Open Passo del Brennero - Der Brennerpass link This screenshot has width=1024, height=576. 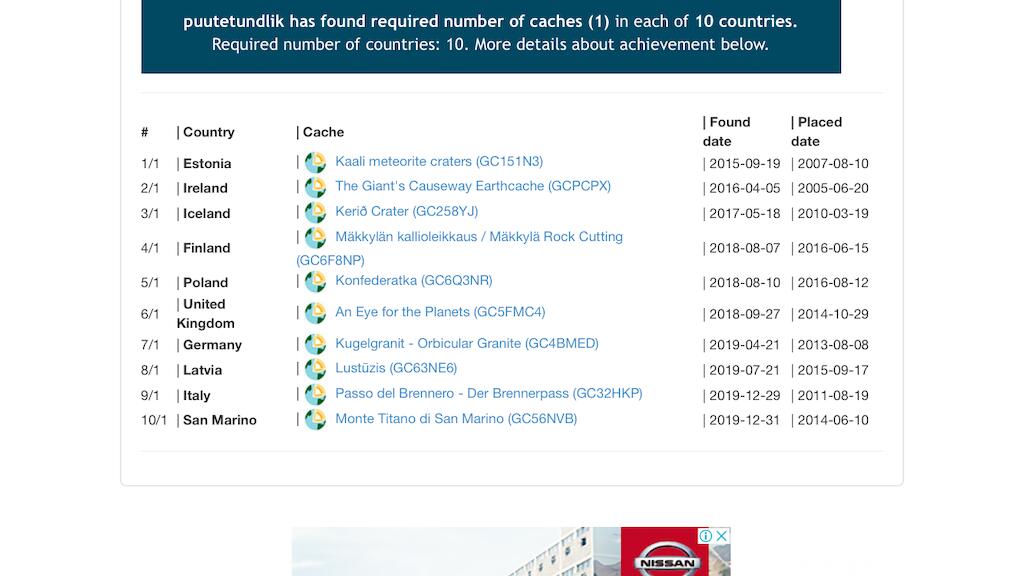[488, 394]
